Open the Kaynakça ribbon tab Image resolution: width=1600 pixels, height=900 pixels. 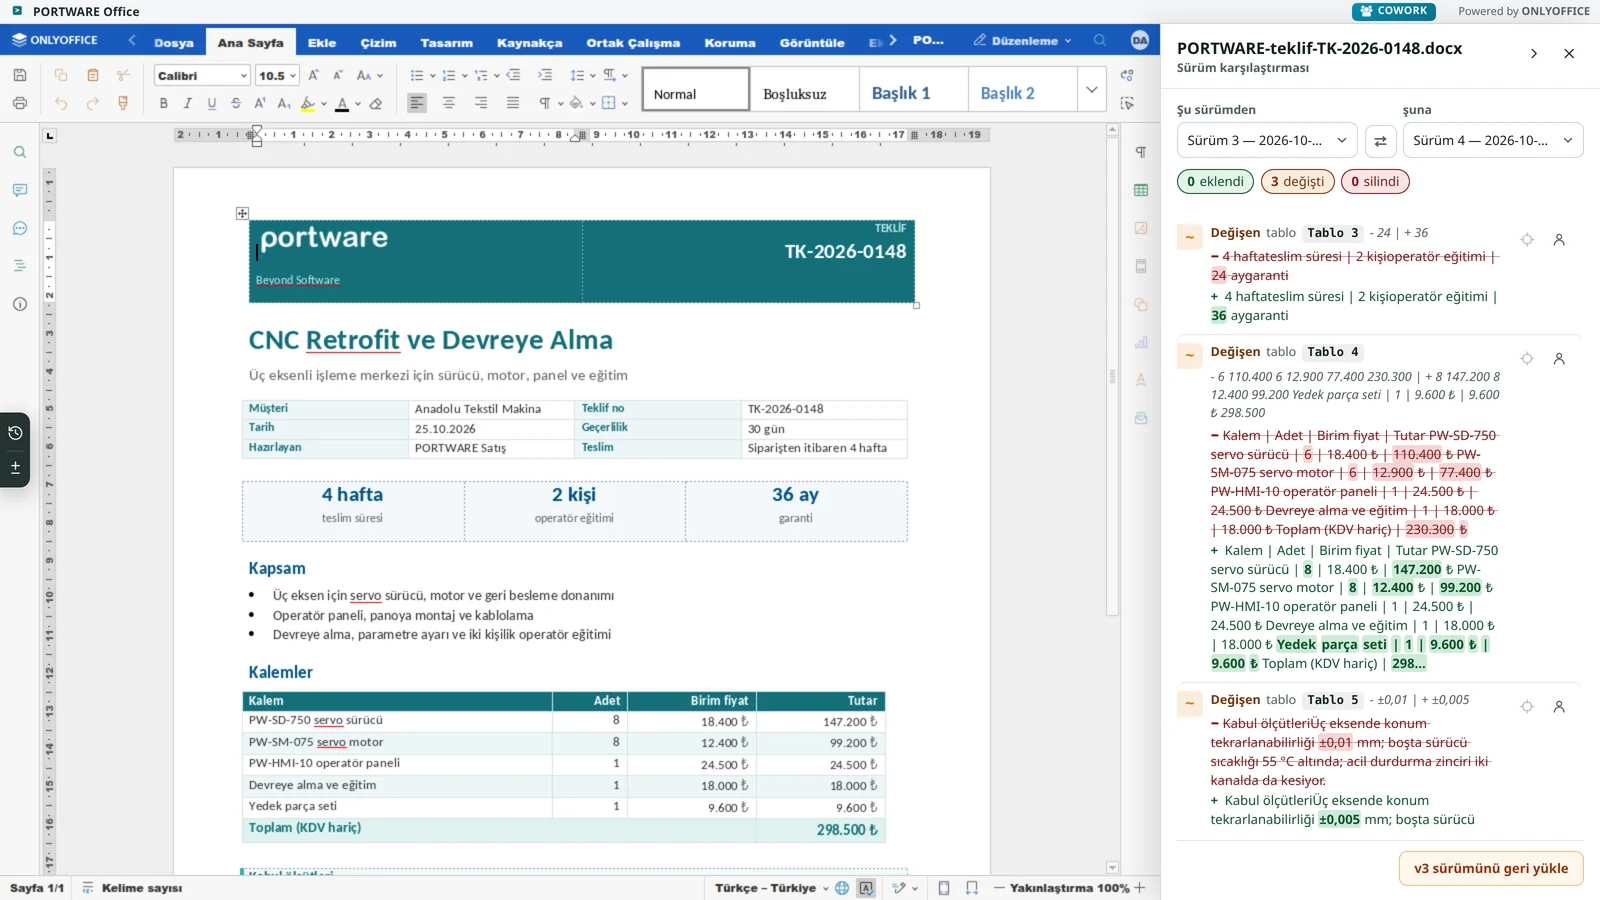click(x=529, y=43)
